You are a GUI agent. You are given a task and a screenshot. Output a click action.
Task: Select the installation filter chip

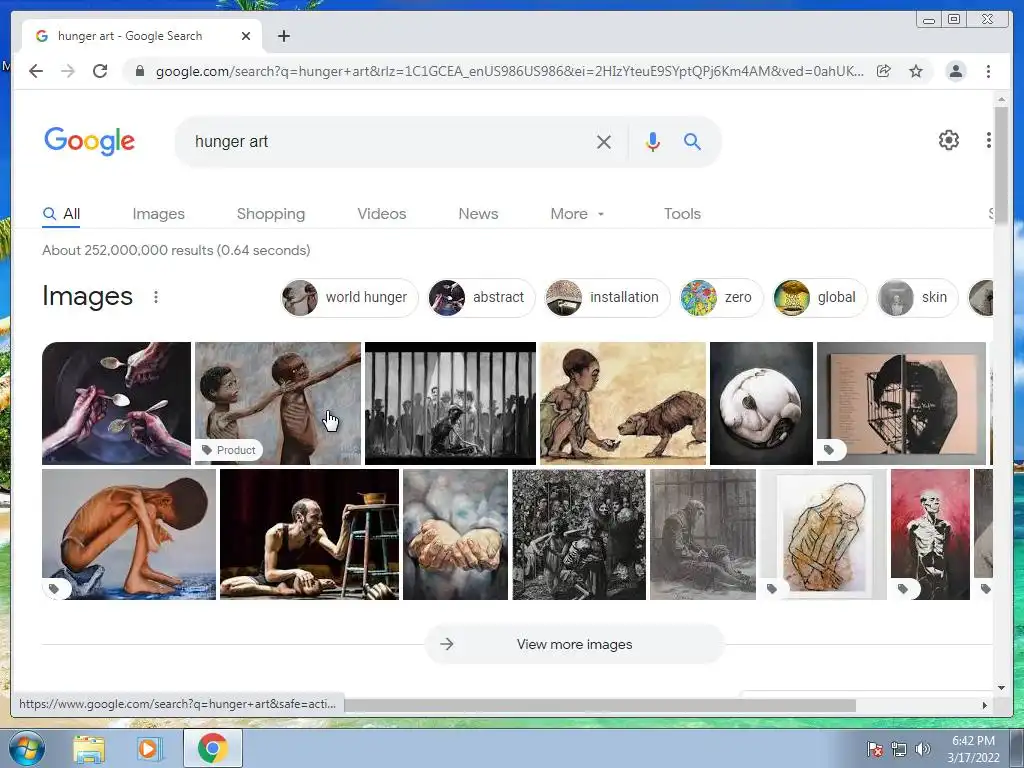[607, 297]
